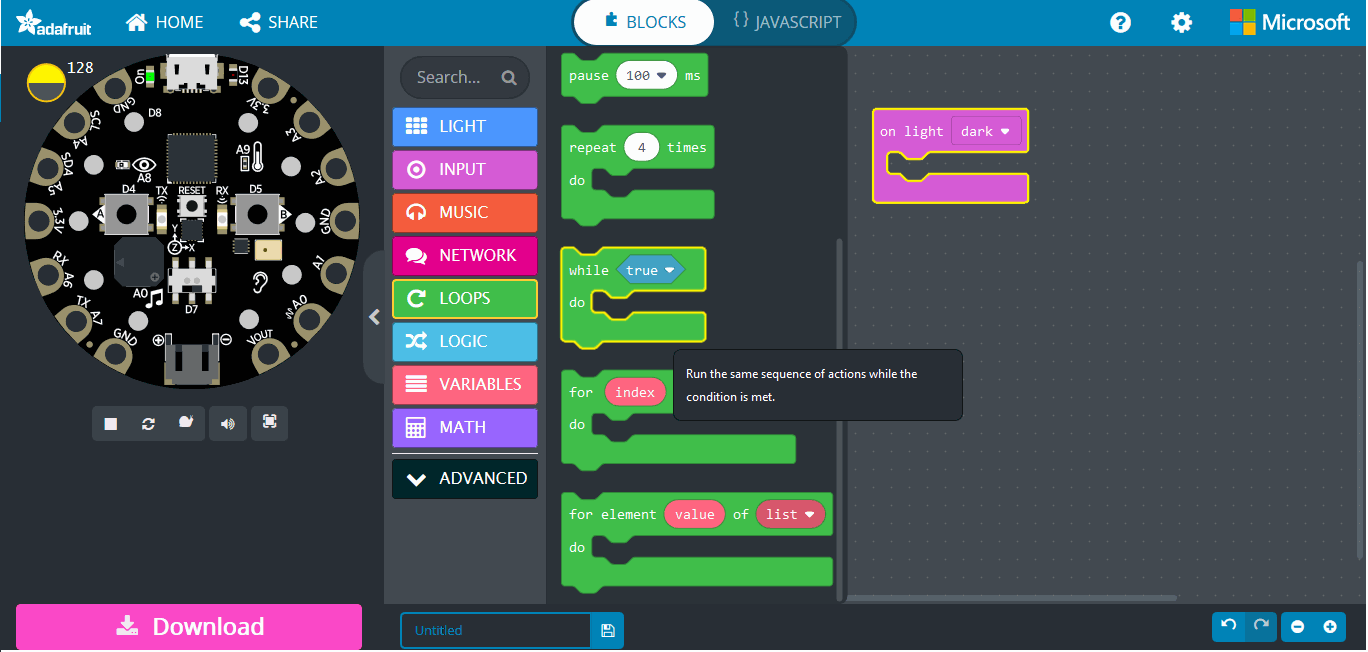
Task: Undo the last action
Action: coord(1229,627)
